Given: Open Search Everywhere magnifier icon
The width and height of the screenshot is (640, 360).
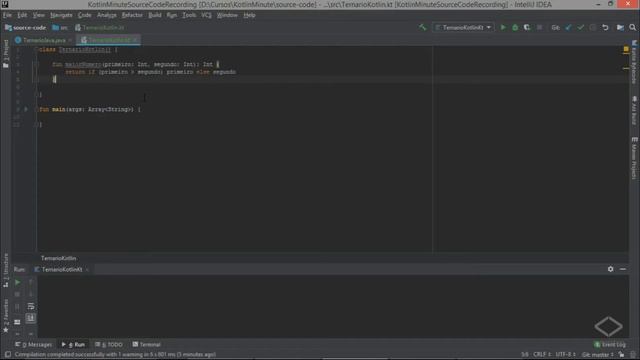Looking at the screenshot, I should (x=633, y=27).
